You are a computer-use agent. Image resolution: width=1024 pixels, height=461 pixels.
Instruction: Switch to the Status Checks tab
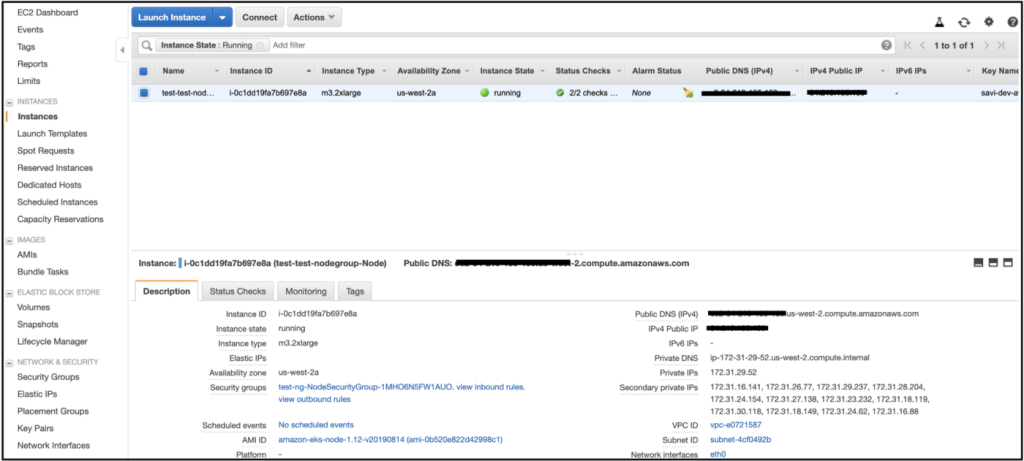coord(238,291)
